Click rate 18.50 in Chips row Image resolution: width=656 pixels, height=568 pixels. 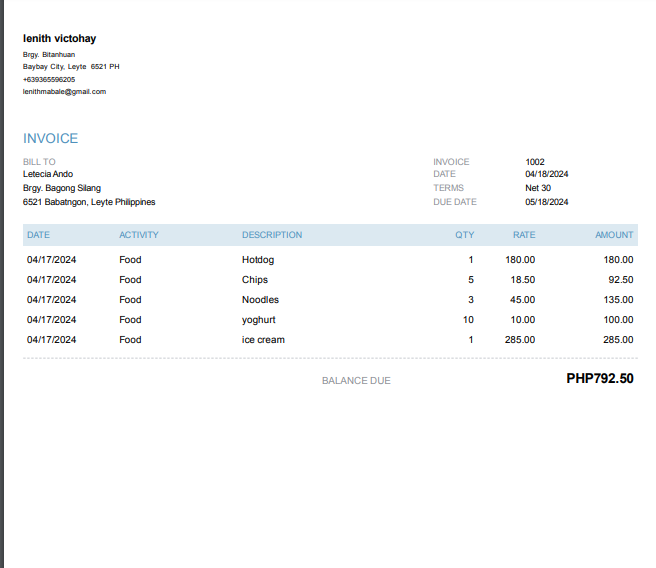[x=523, y=280]
